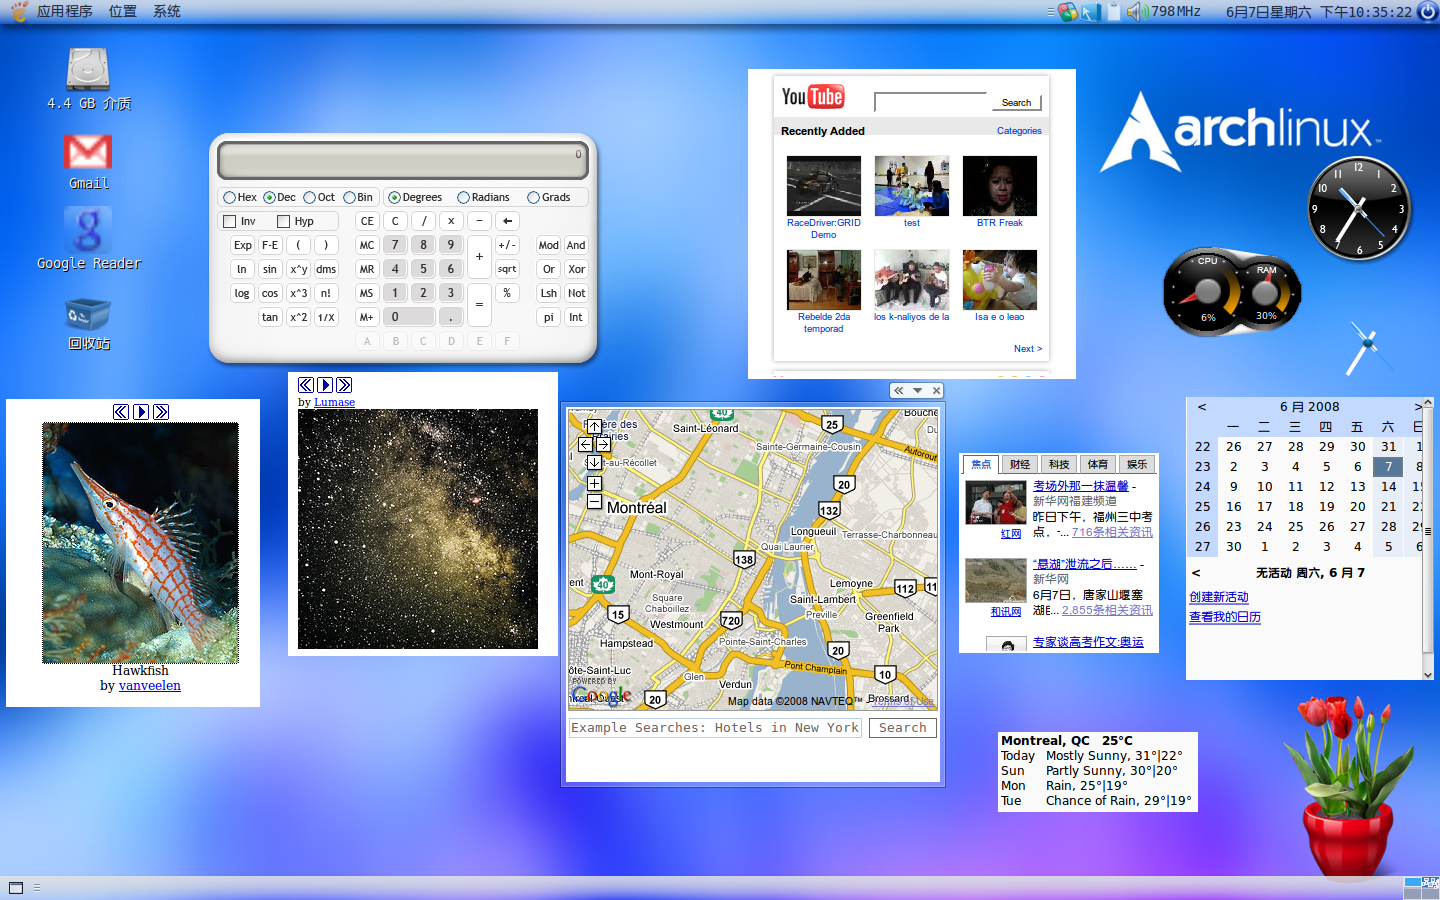Show next photo in Lumase gadget
This screenshot has width=1440, height=900.
pyautogui.click(x=344, y=385)
